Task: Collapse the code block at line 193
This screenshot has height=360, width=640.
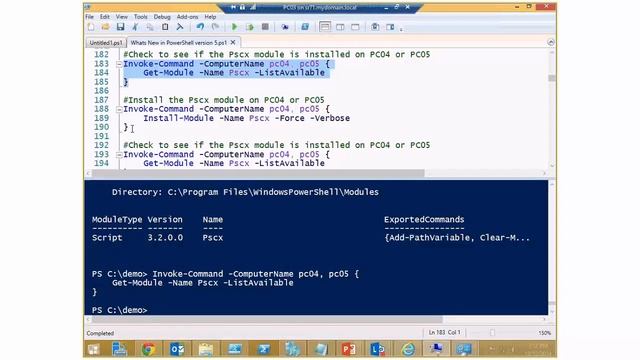Action: 119,155
